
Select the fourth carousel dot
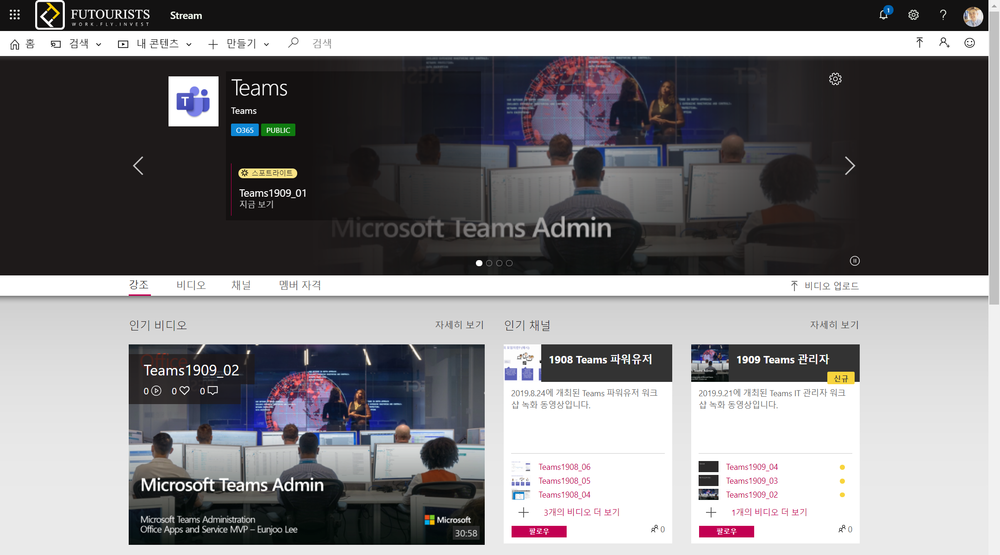pos(509,263)
